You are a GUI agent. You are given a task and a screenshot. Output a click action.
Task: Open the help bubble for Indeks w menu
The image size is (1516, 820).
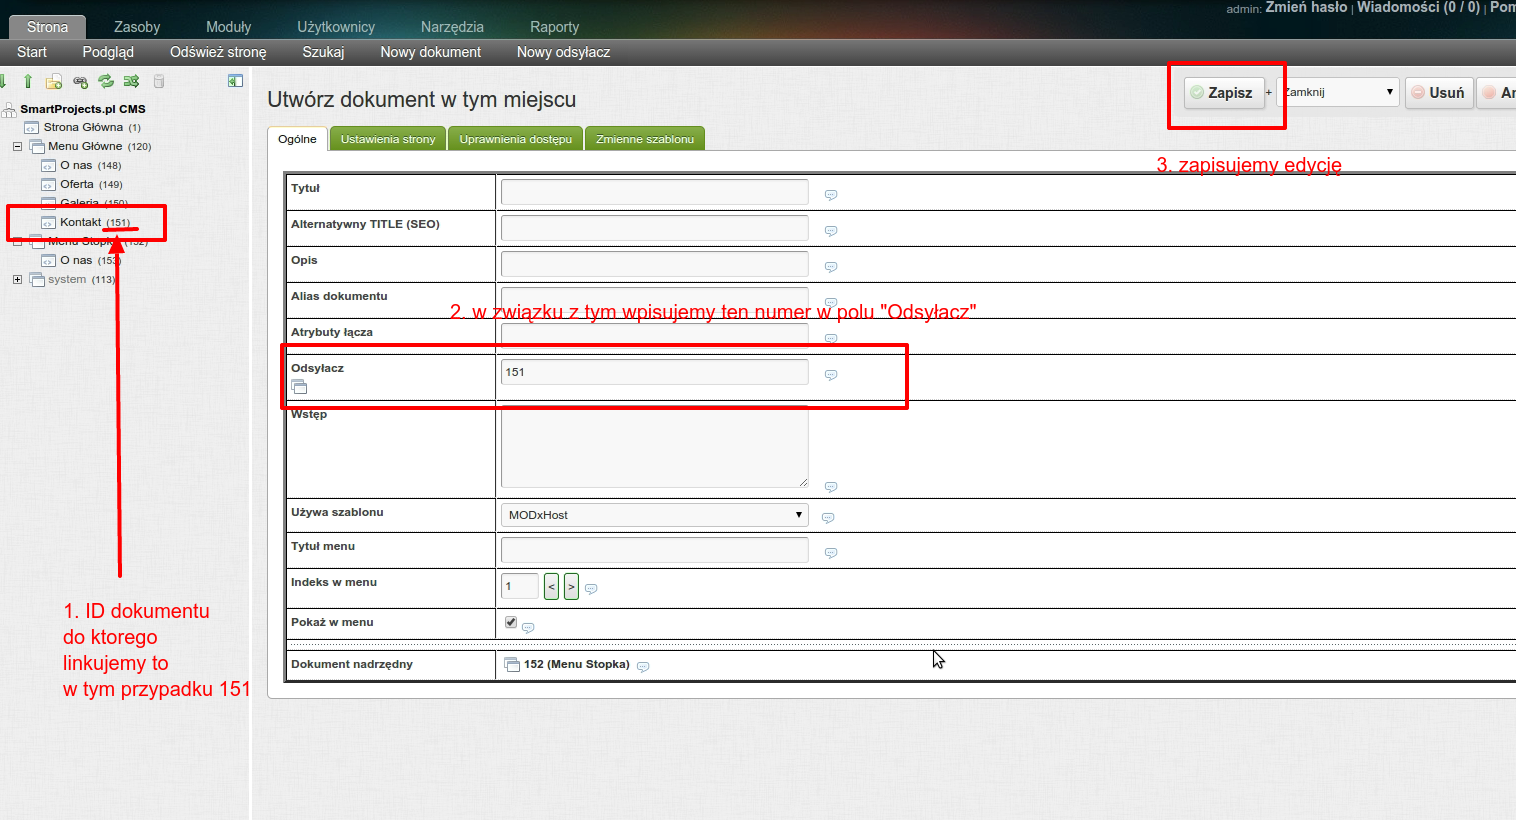[591, 589]
